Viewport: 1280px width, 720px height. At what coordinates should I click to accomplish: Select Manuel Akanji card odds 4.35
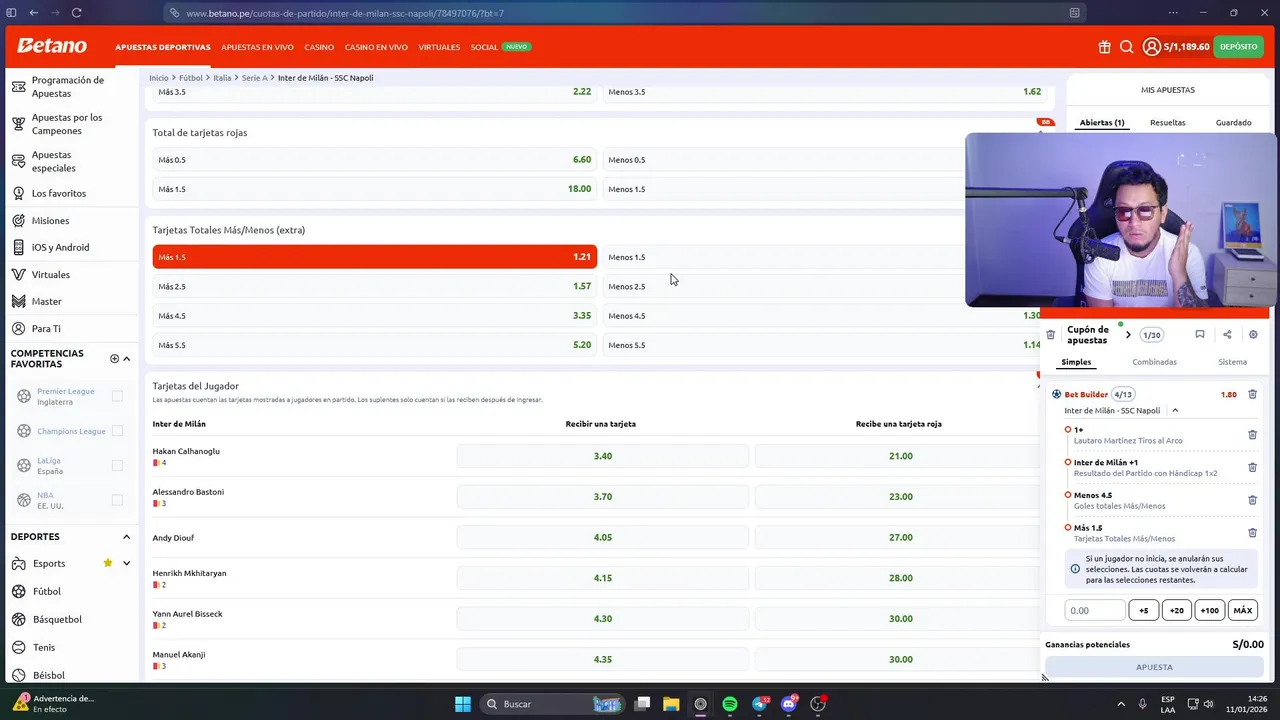602,660
